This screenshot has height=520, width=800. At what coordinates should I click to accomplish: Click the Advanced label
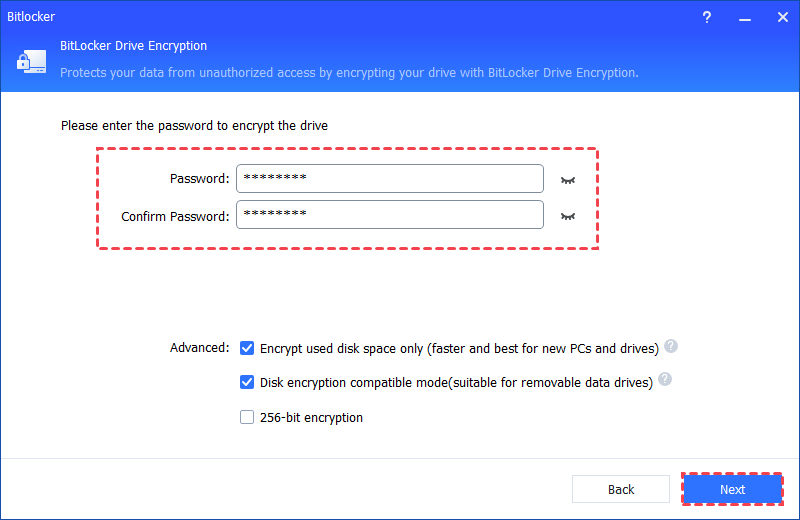click(x=199, y=348)
